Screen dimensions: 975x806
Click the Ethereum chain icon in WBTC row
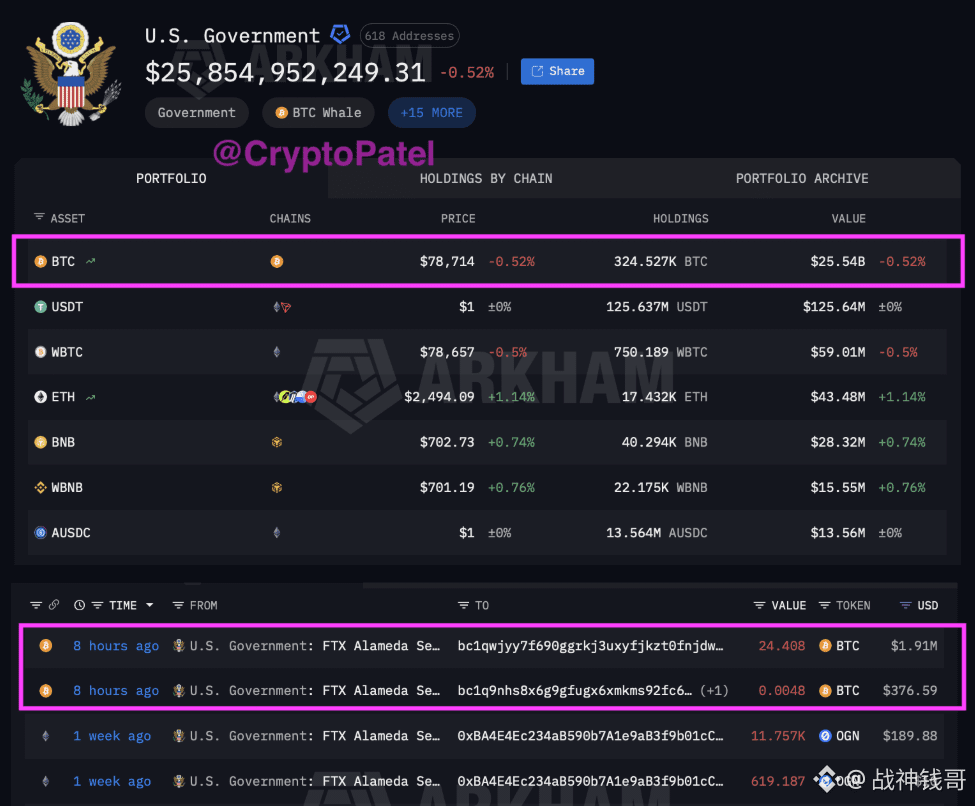[x=277, y=352]
